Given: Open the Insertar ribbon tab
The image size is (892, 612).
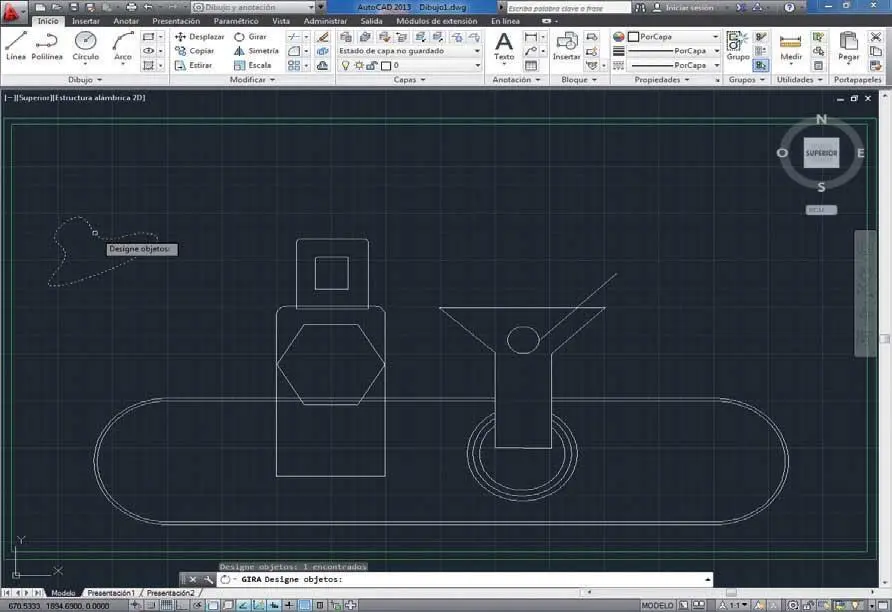Looking at the screenshot, I should 86,21.
